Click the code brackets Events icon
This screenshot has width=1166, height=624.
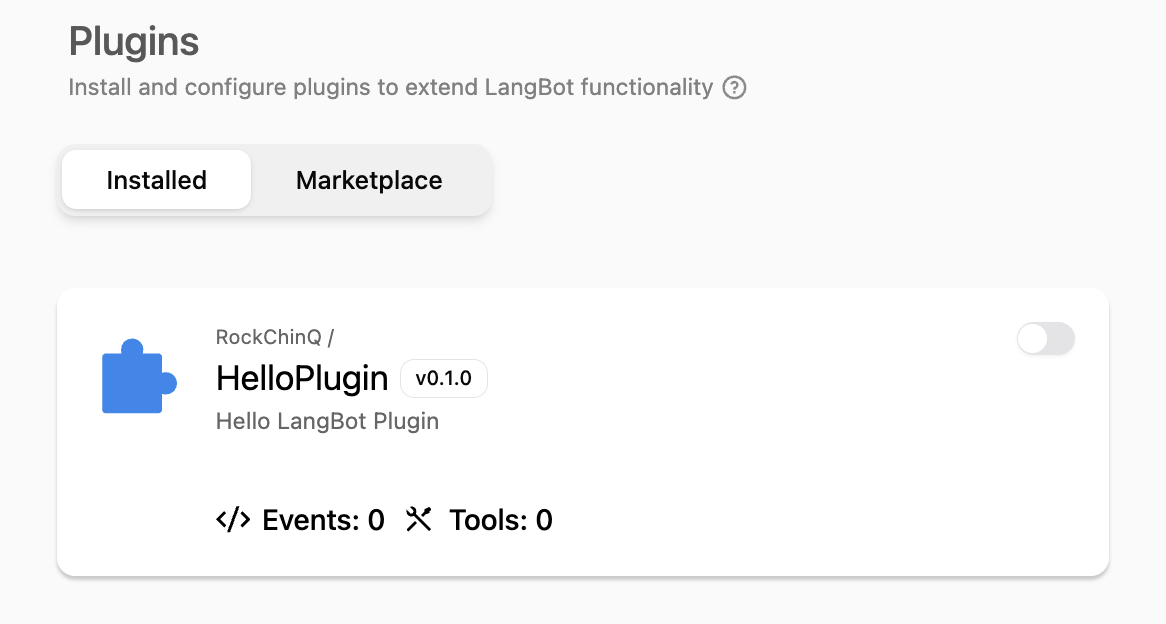tap(233, 520)
